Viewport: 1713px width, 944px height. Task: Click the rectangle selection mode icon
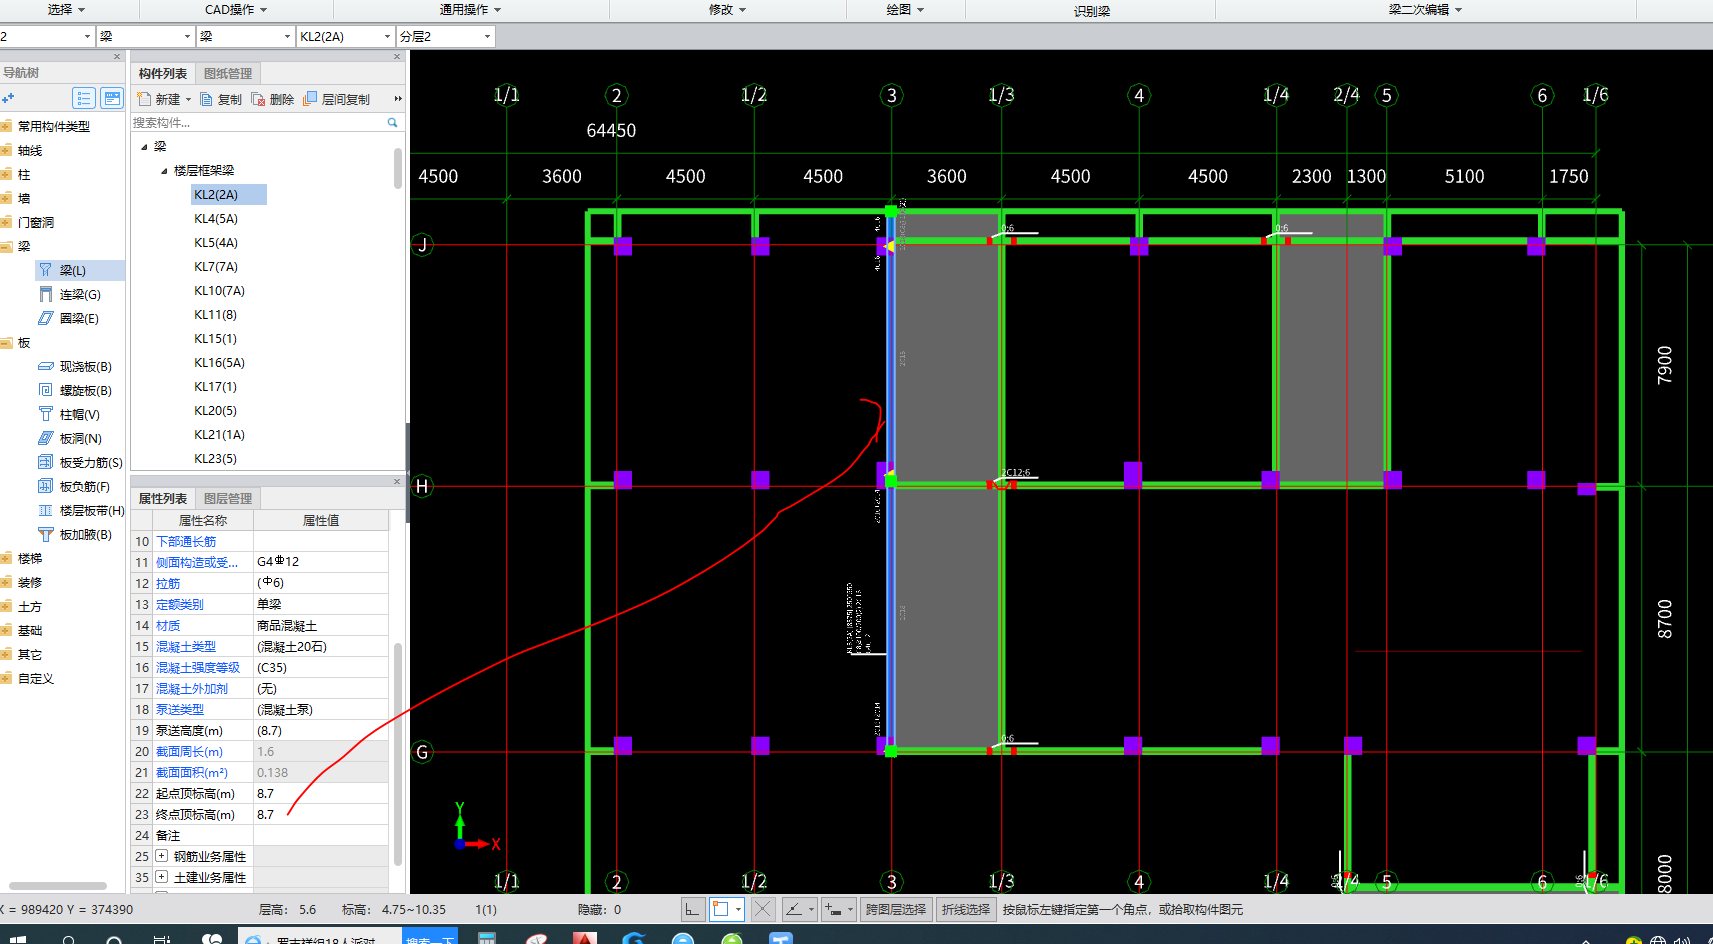pos(721,909)
